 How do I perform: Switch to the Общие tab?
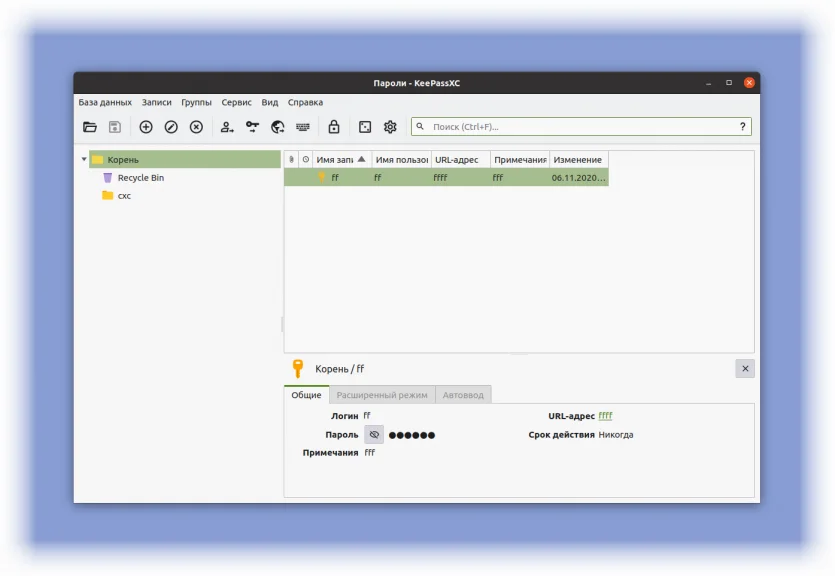click(306, 395)
